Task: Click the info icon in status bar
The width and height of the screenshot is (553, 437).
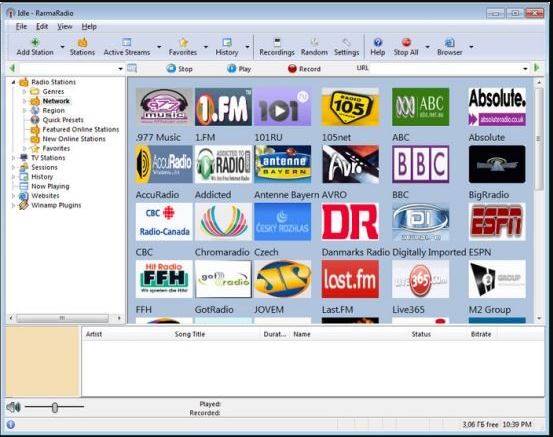Action: click(x=11, y=424)
